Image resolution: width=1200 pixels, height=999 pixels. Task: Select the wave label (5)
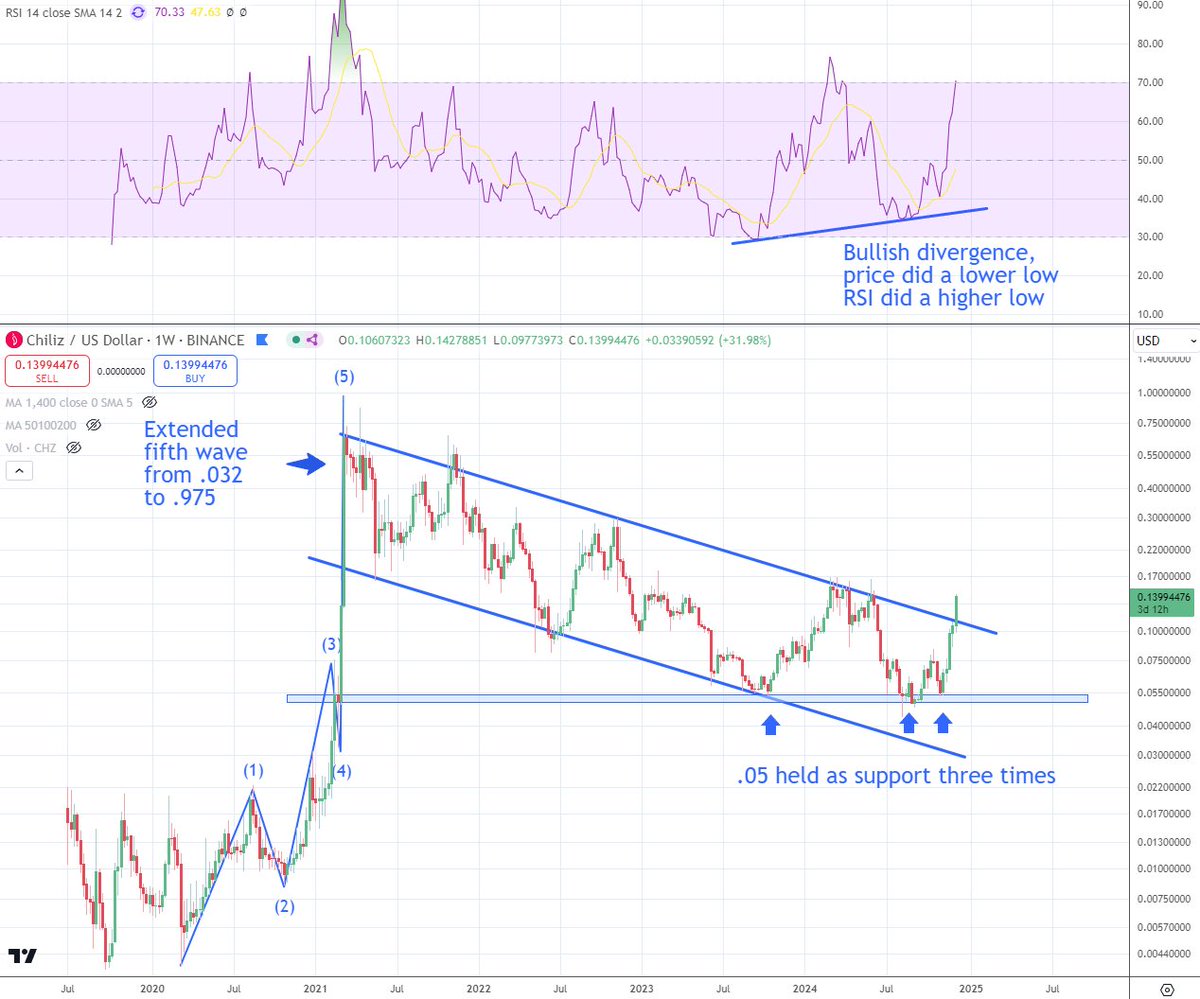344,377
